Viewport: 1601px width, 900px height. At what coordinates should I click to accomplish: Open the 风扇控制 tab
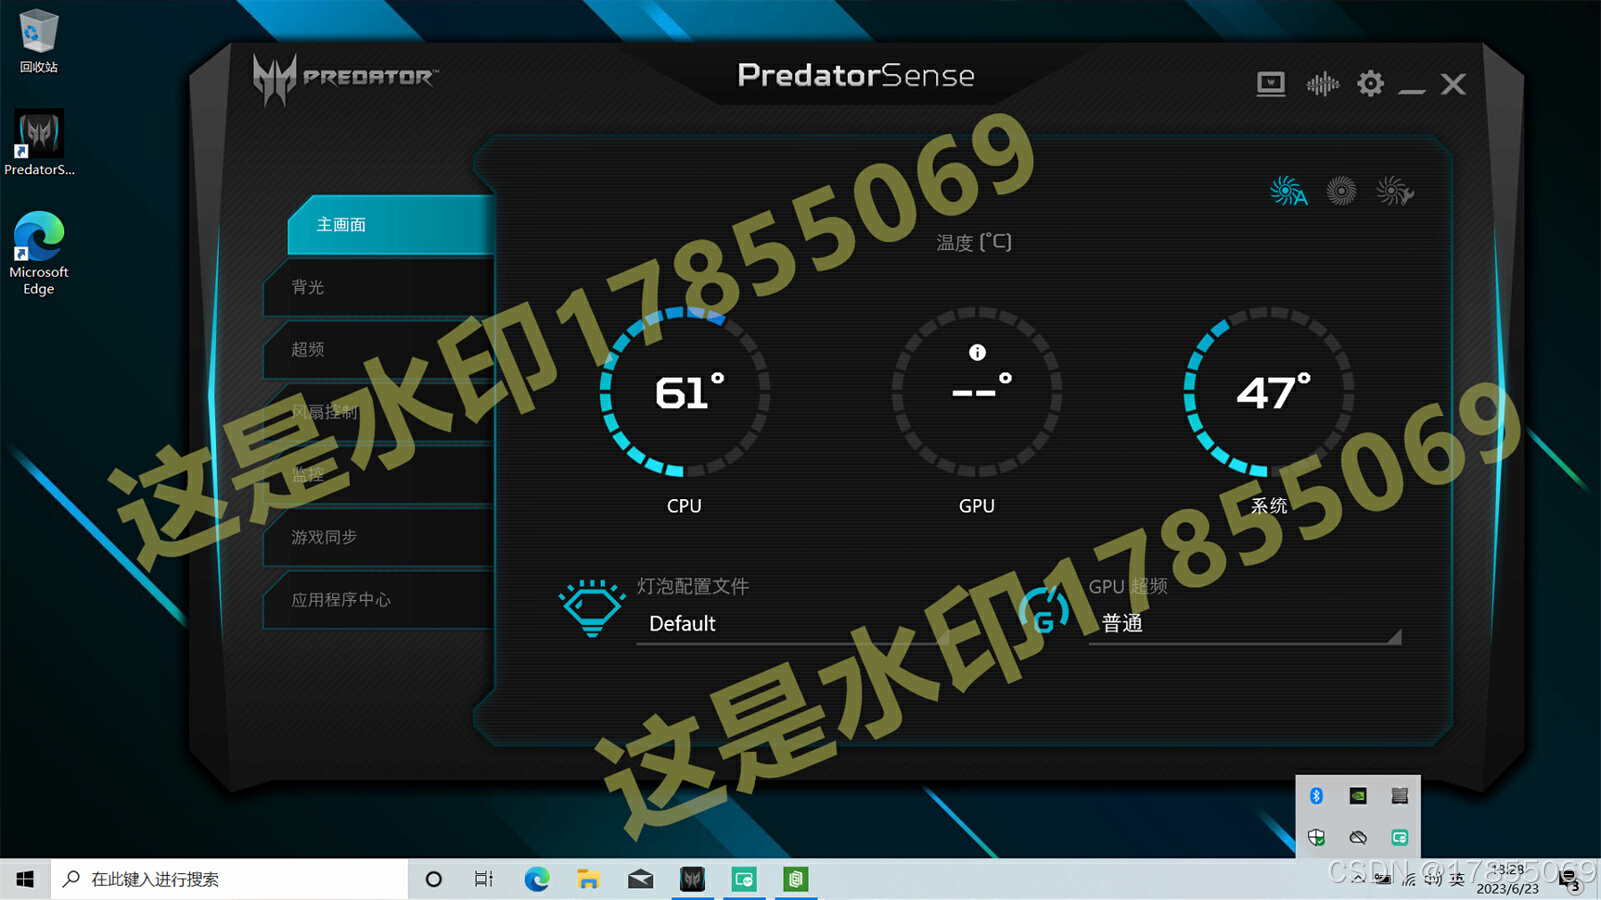click(379, 412)
